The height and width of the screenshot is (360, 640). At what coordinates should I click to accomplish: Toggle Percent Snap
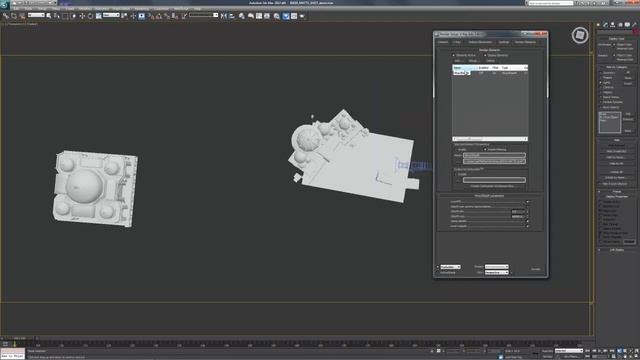click(x=167, y=16)
